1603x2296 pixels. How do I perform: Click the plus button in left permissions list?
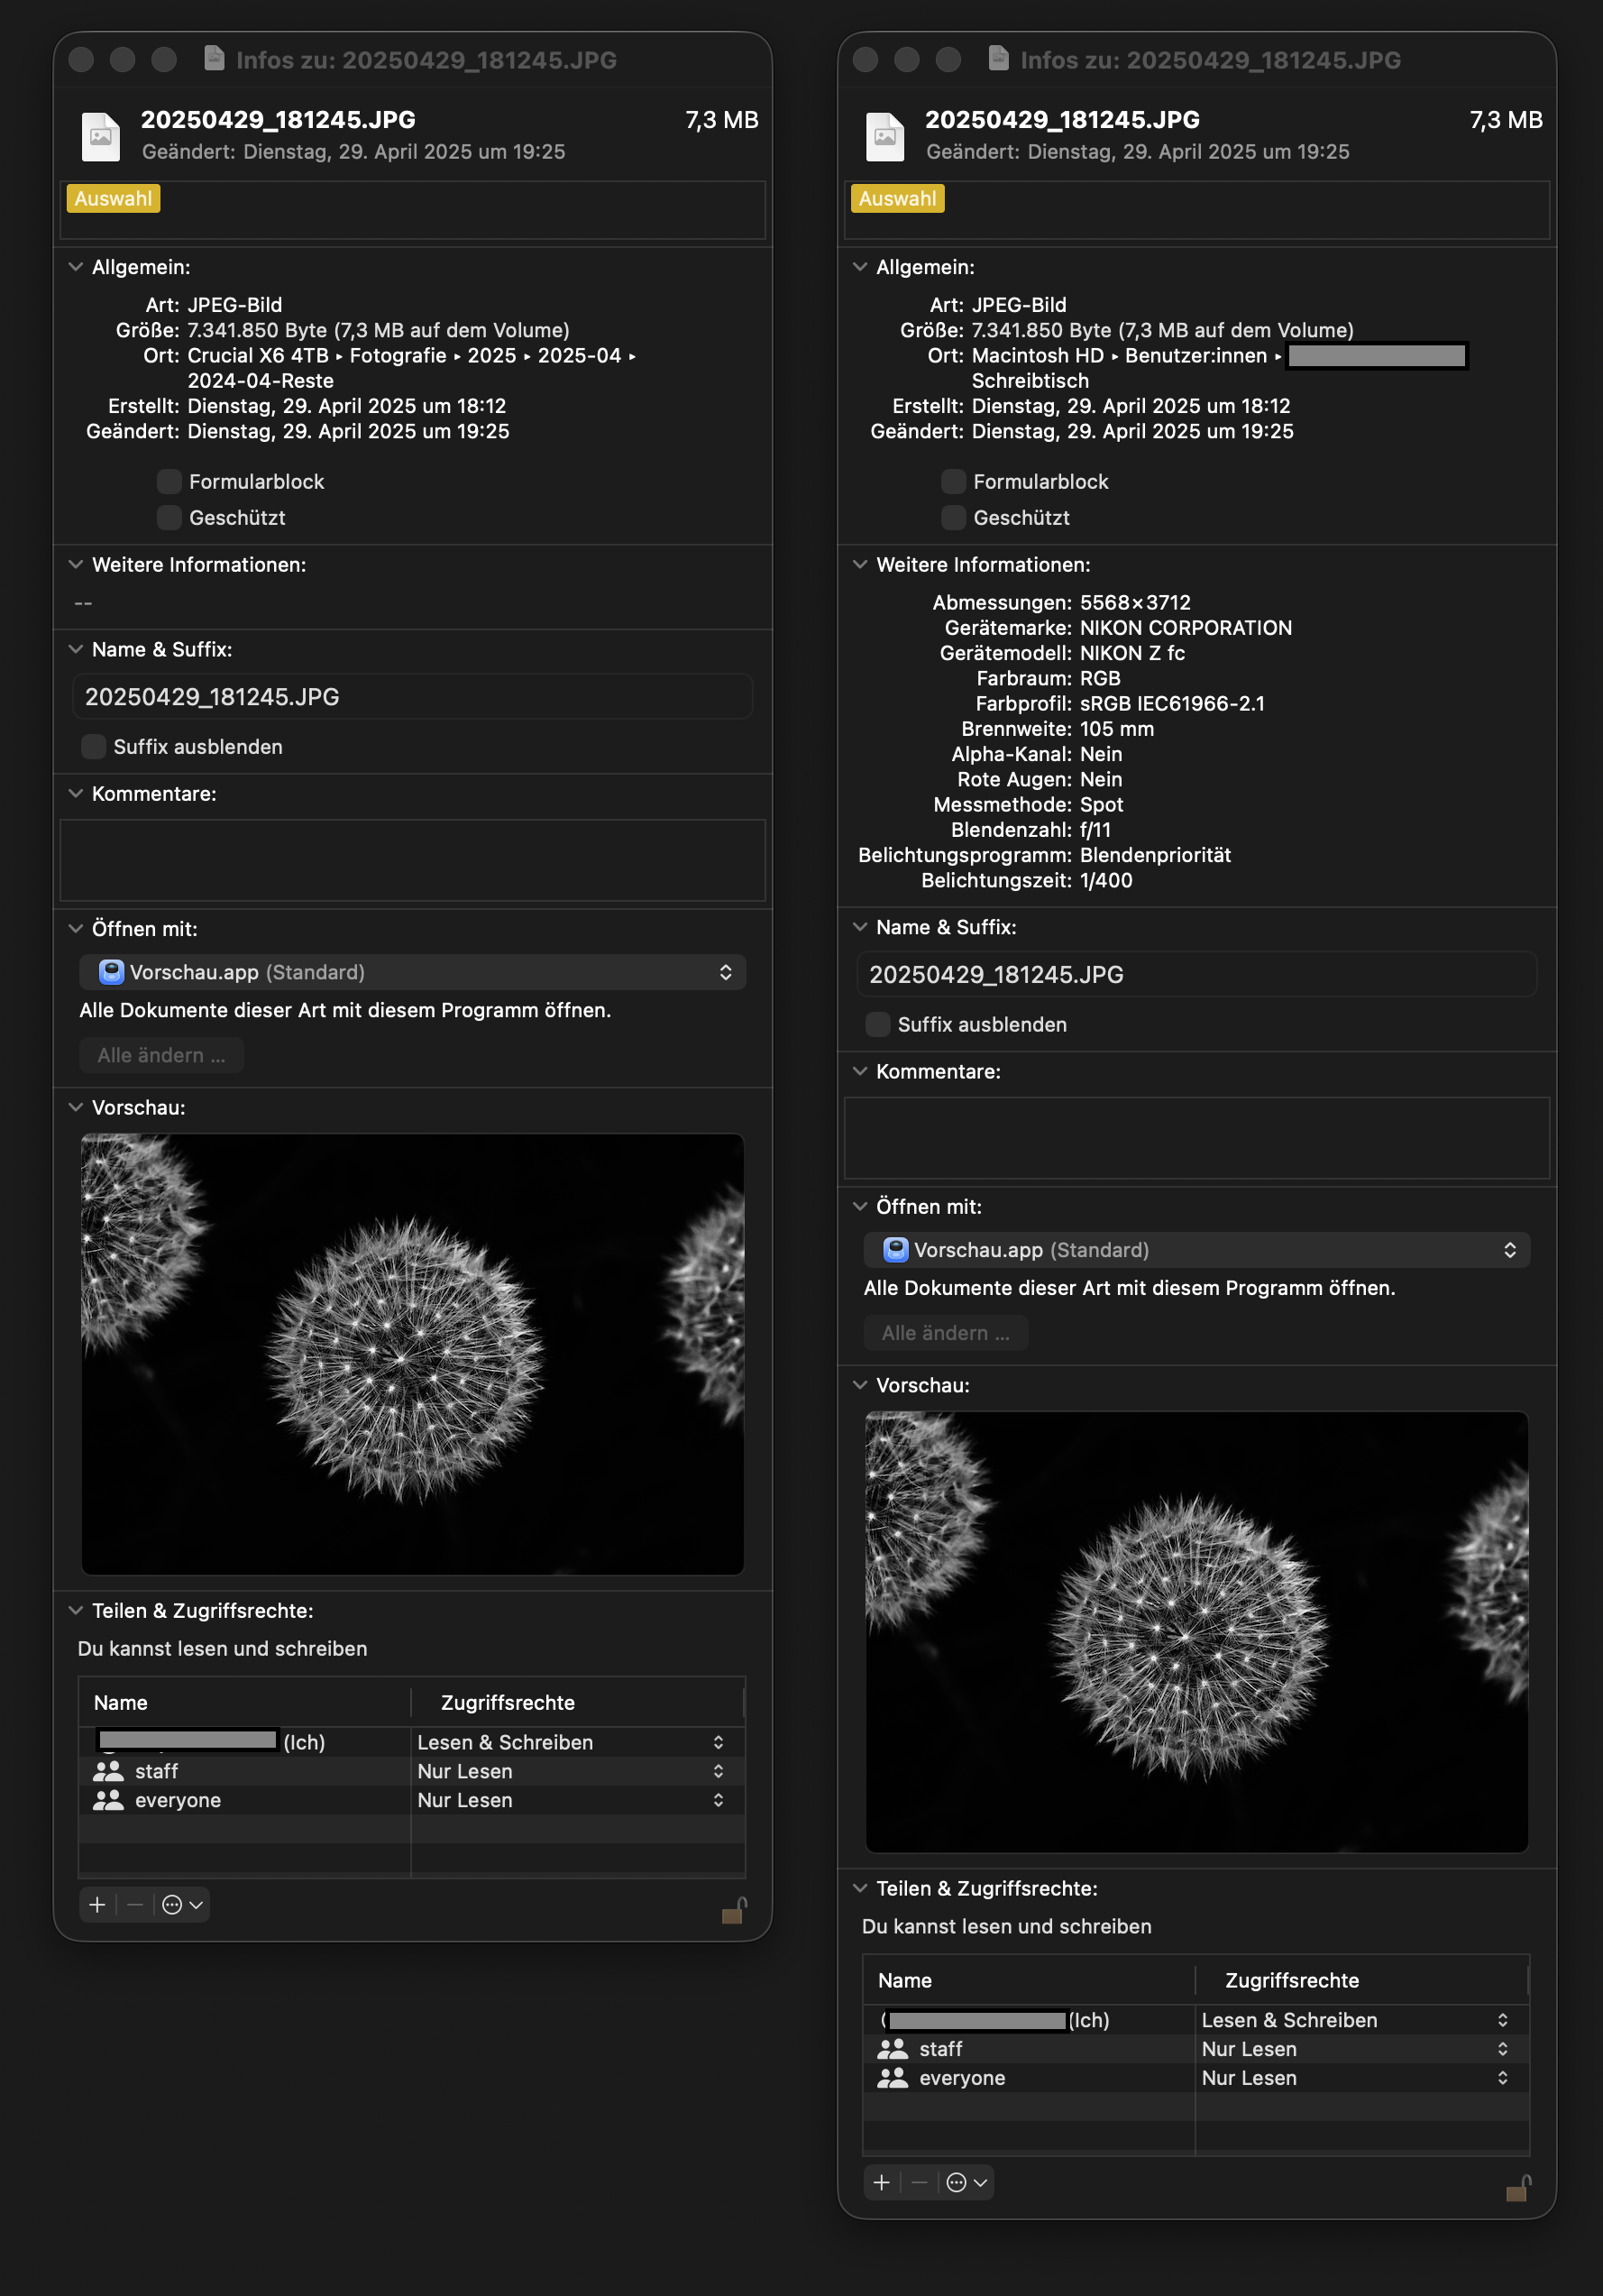point(97,1905)
